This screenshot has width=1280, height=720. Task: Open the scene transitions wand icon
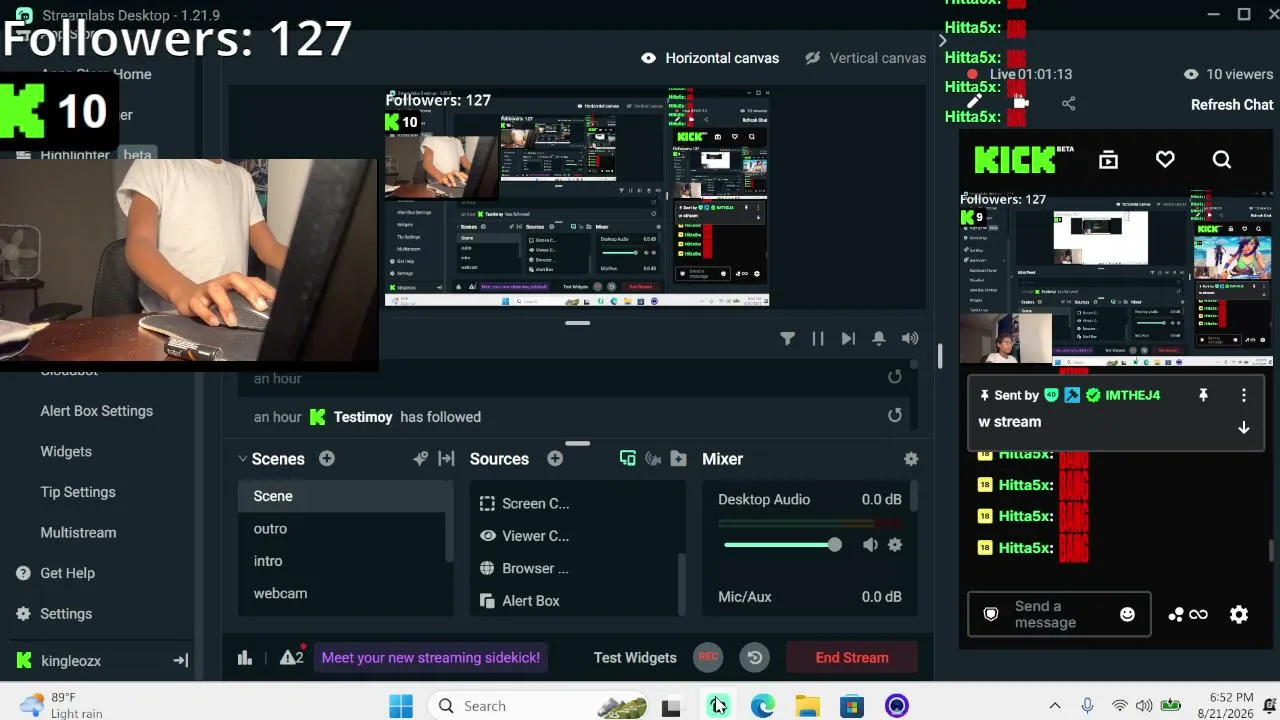(420, 459)
